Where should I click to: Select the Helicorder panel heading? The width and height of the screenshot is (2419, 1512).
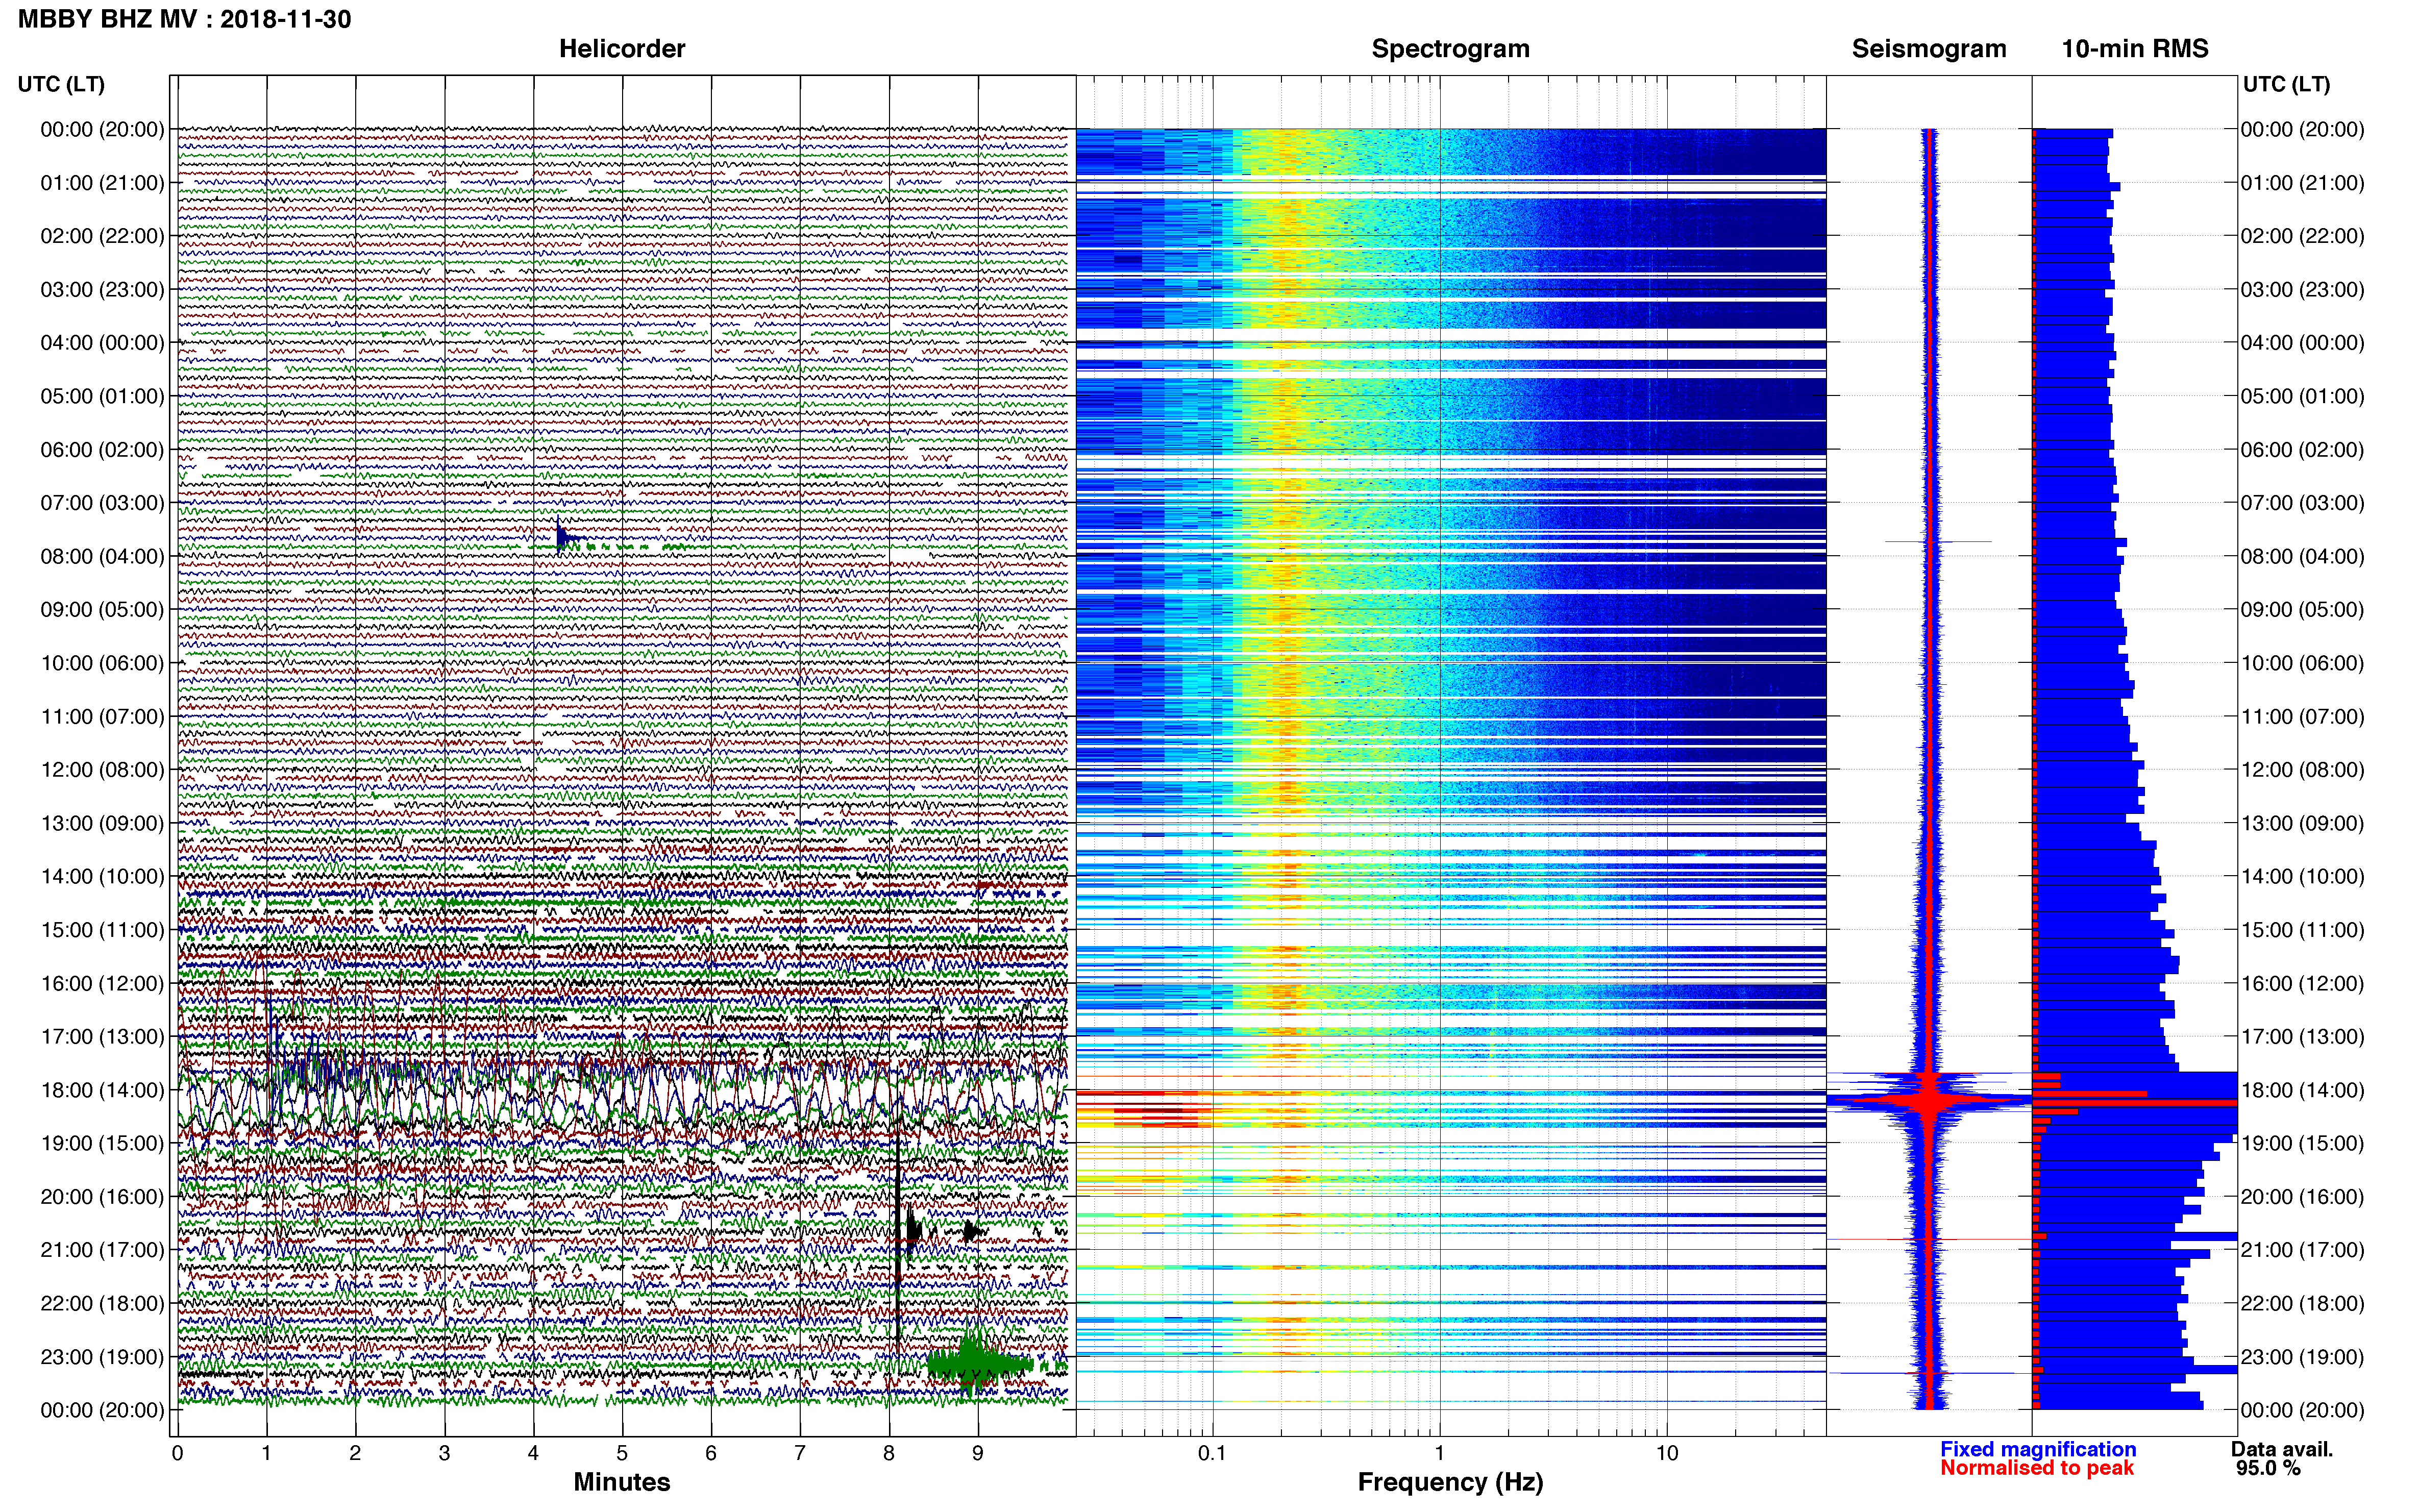click(621, 49)
